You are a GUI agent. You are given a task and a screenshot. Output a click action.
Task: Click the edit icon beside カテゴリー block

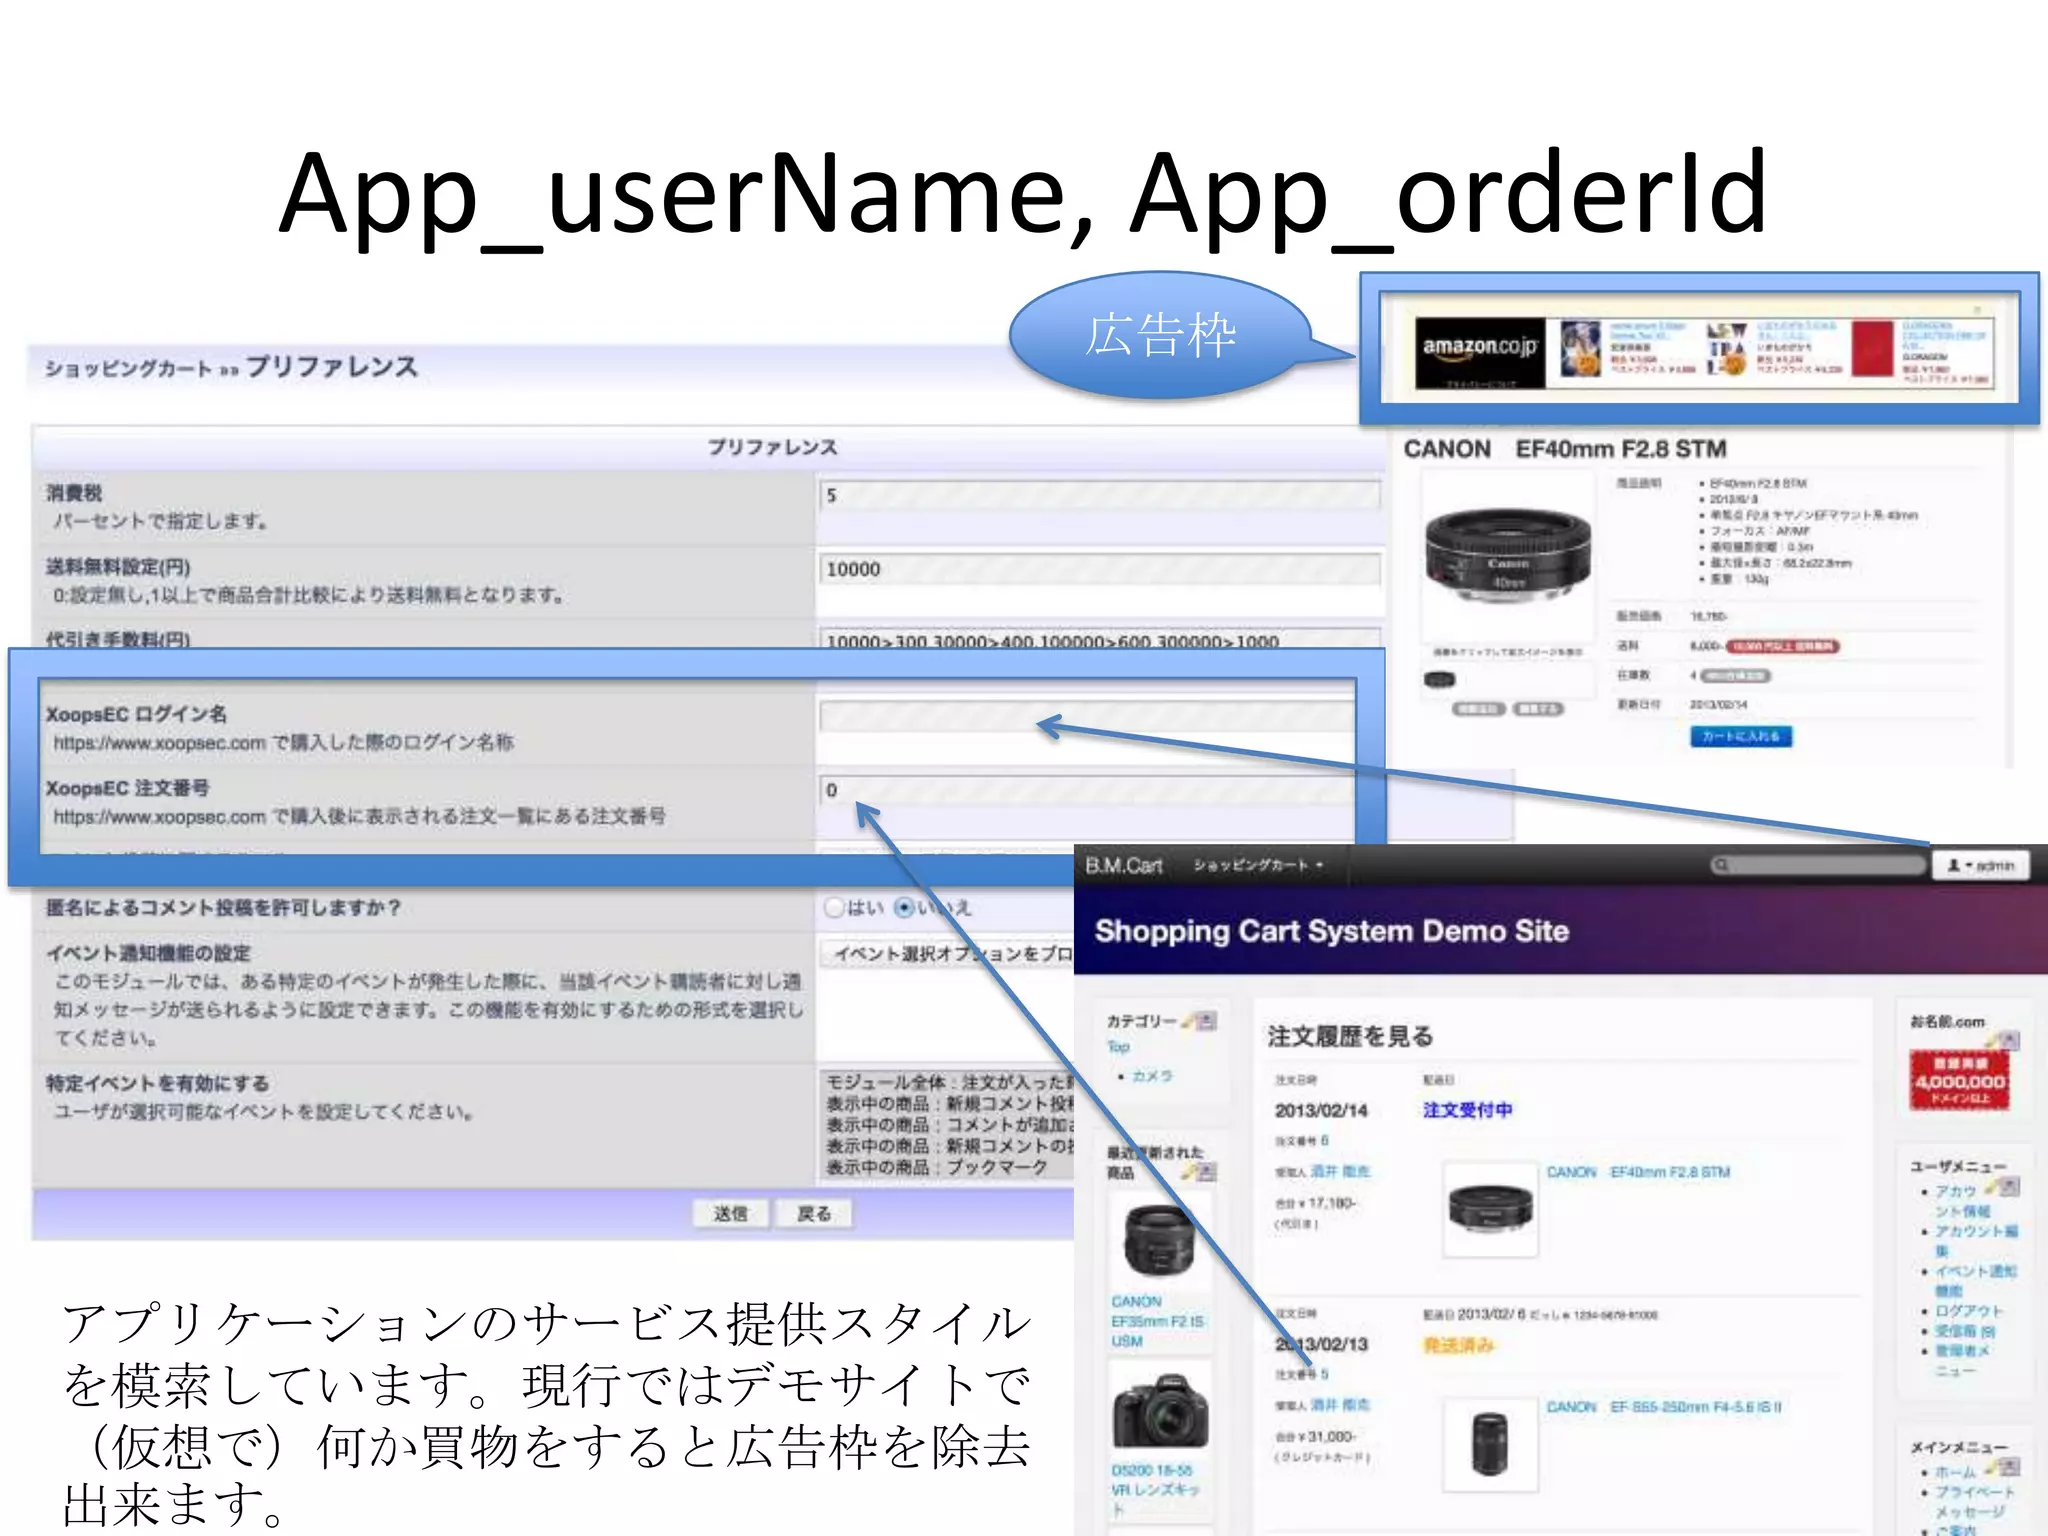(x=1200, y=1020)
